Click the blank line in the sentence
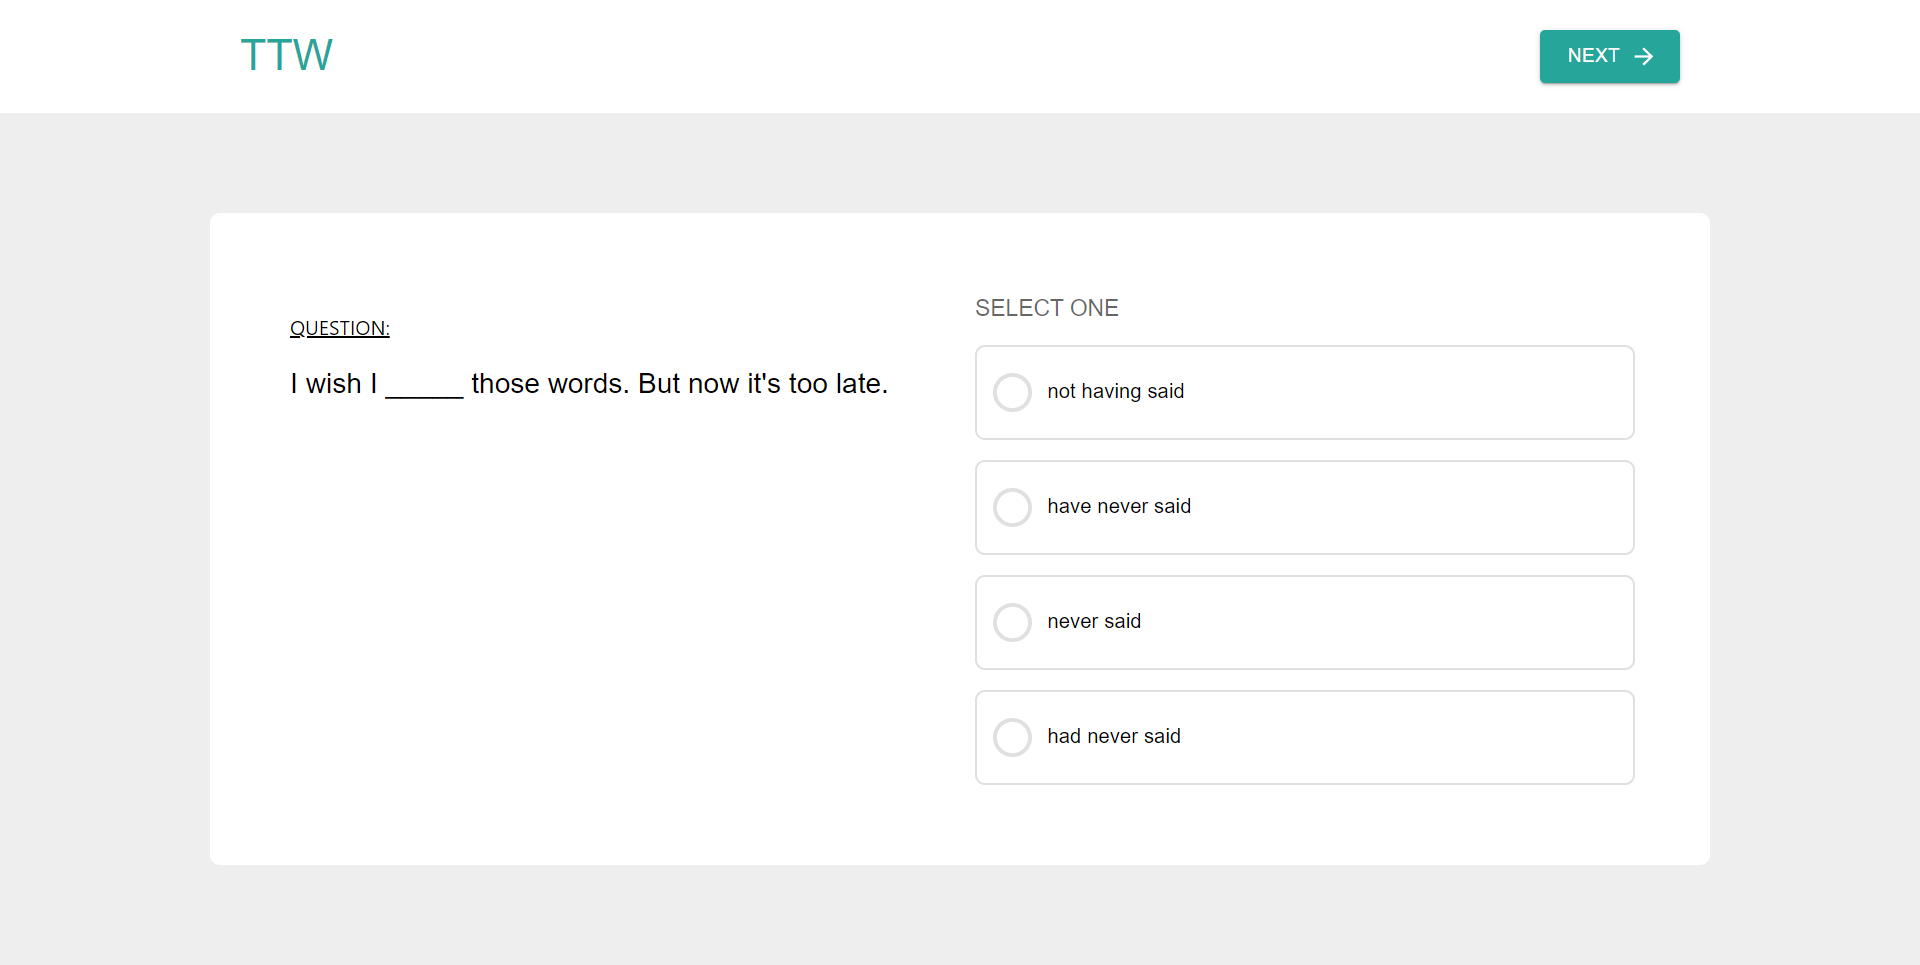The image size is (1920, 965). (424, 388)
